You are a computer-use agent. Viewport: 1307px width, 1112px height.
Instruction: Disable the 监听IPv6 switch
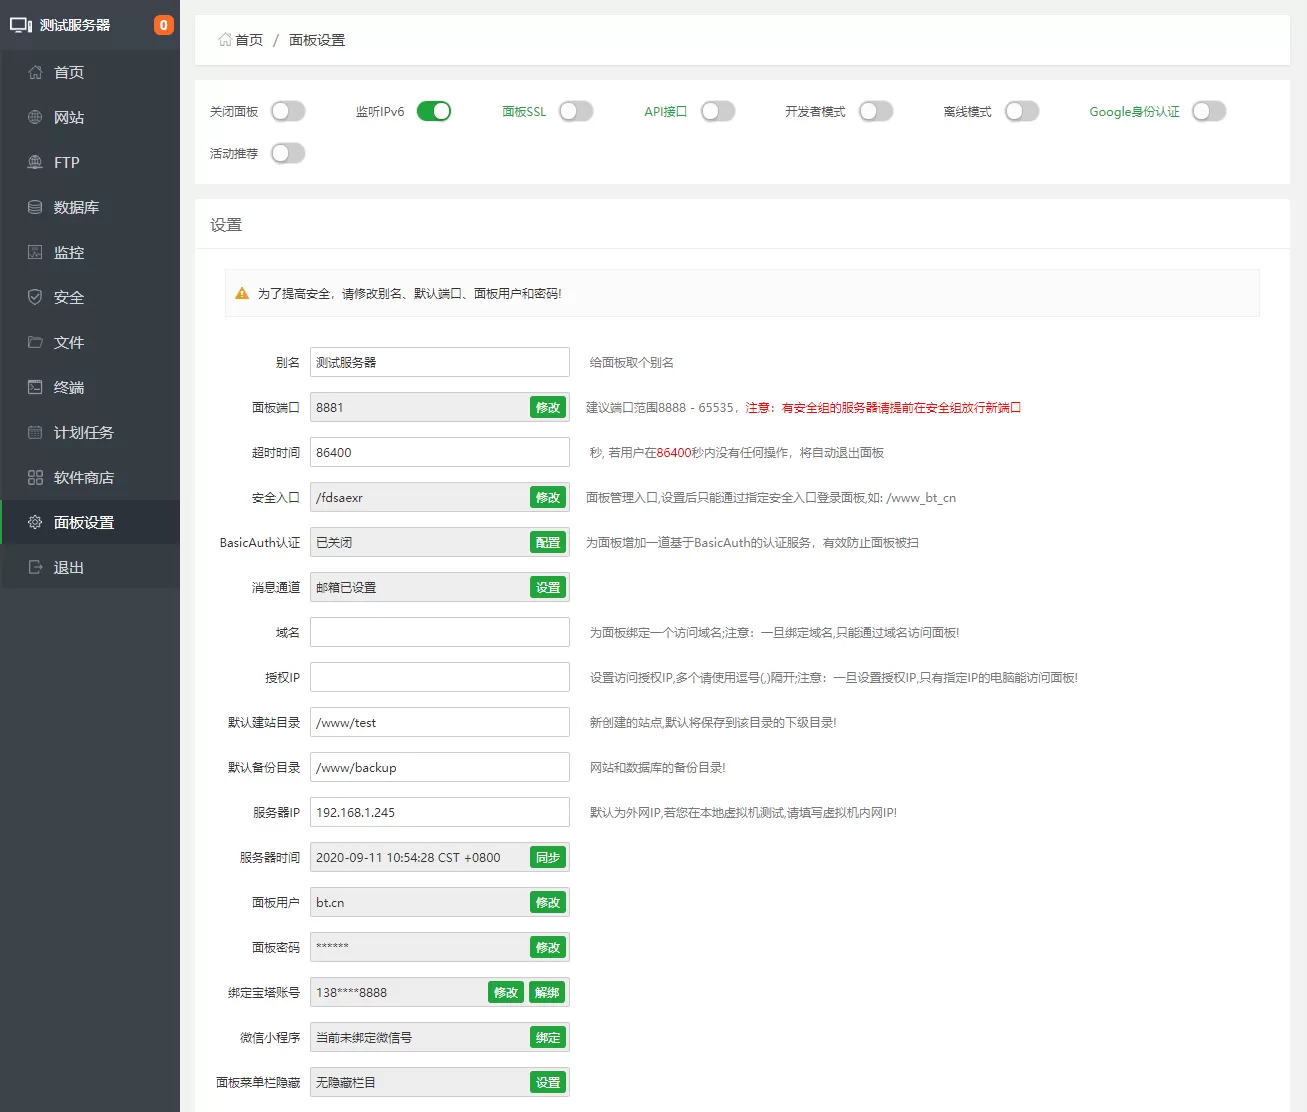coord(434,111)
